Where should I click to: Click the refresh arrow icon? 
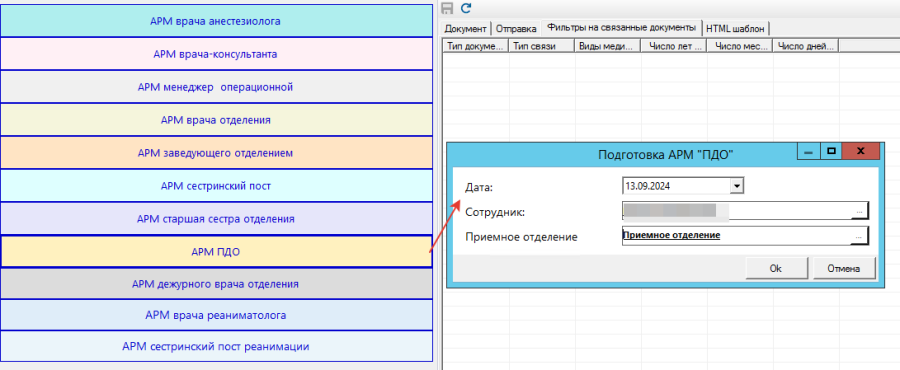(466, 8)
